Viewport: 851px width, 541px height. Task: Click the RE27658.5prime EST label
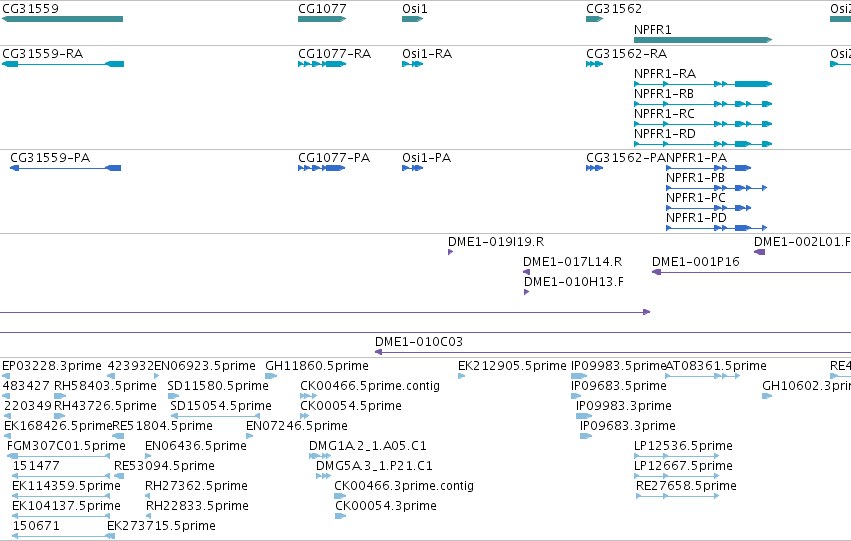click(687, 486)
